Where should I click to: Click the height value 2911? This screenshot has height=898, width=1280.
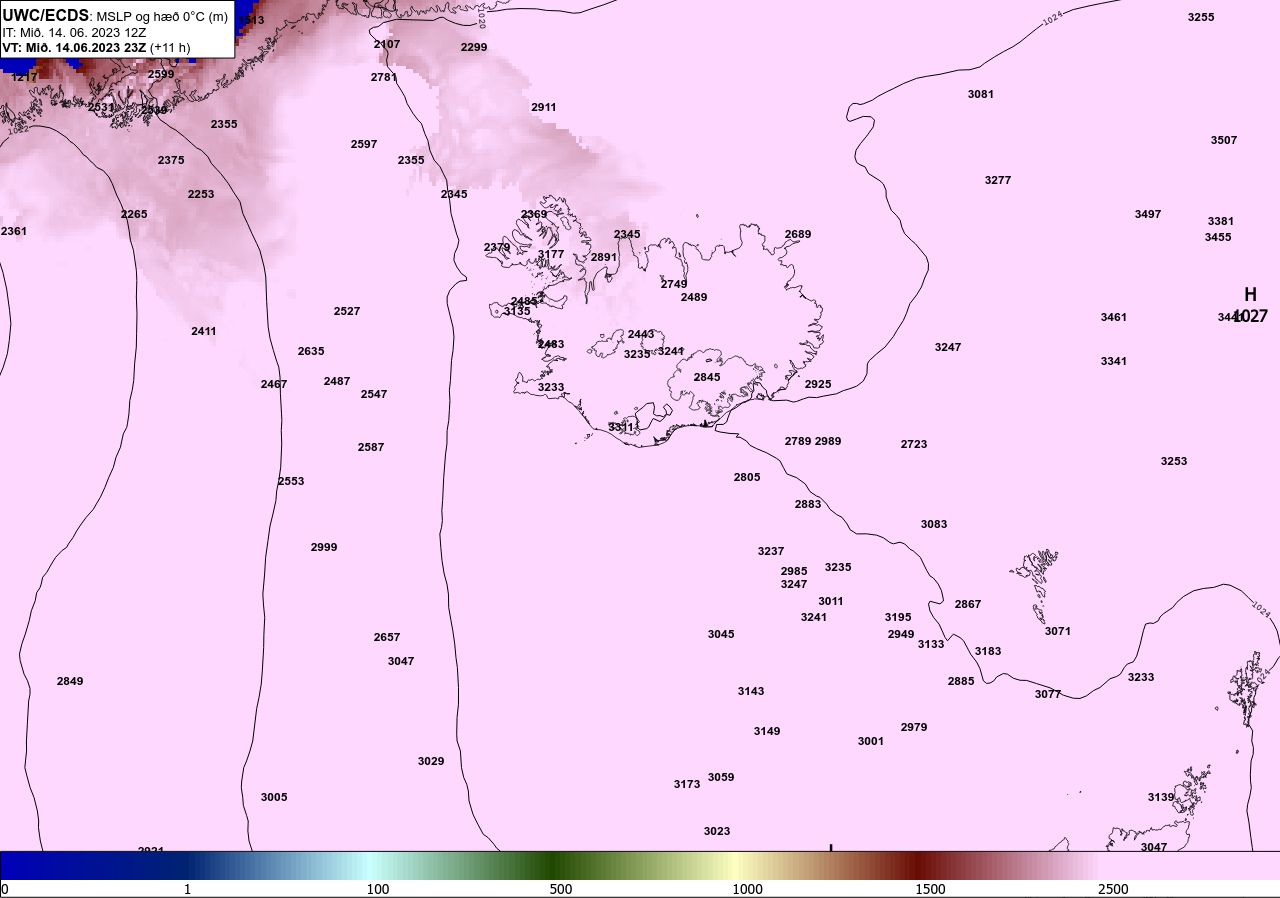click(544, 107)
